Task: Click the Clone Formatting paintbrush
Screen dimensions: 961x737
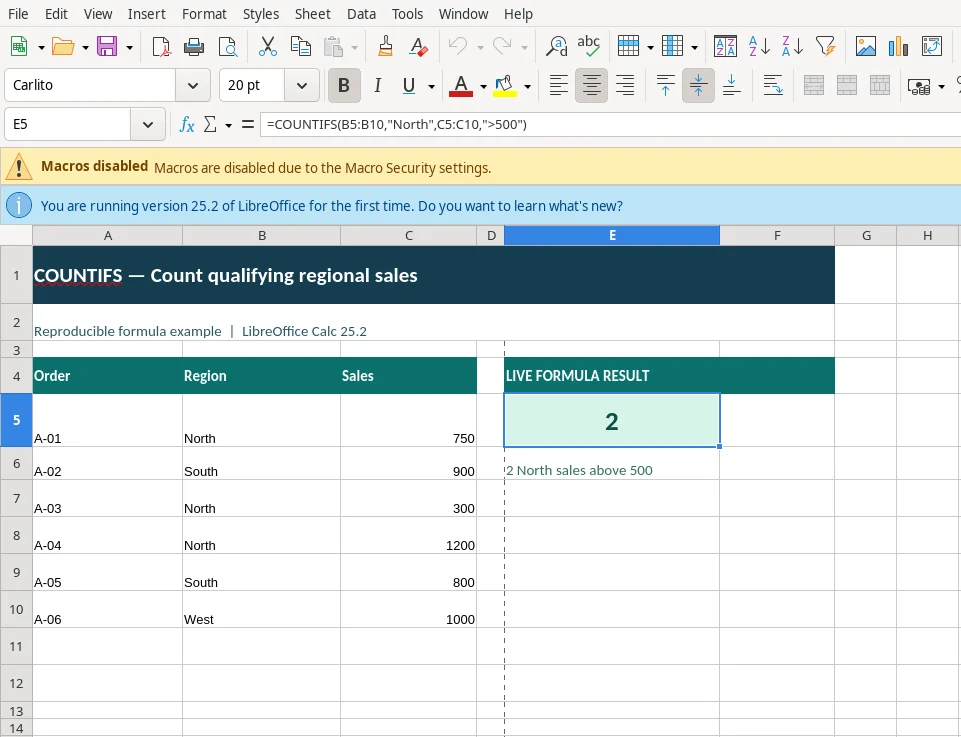Action: (385, 47)
